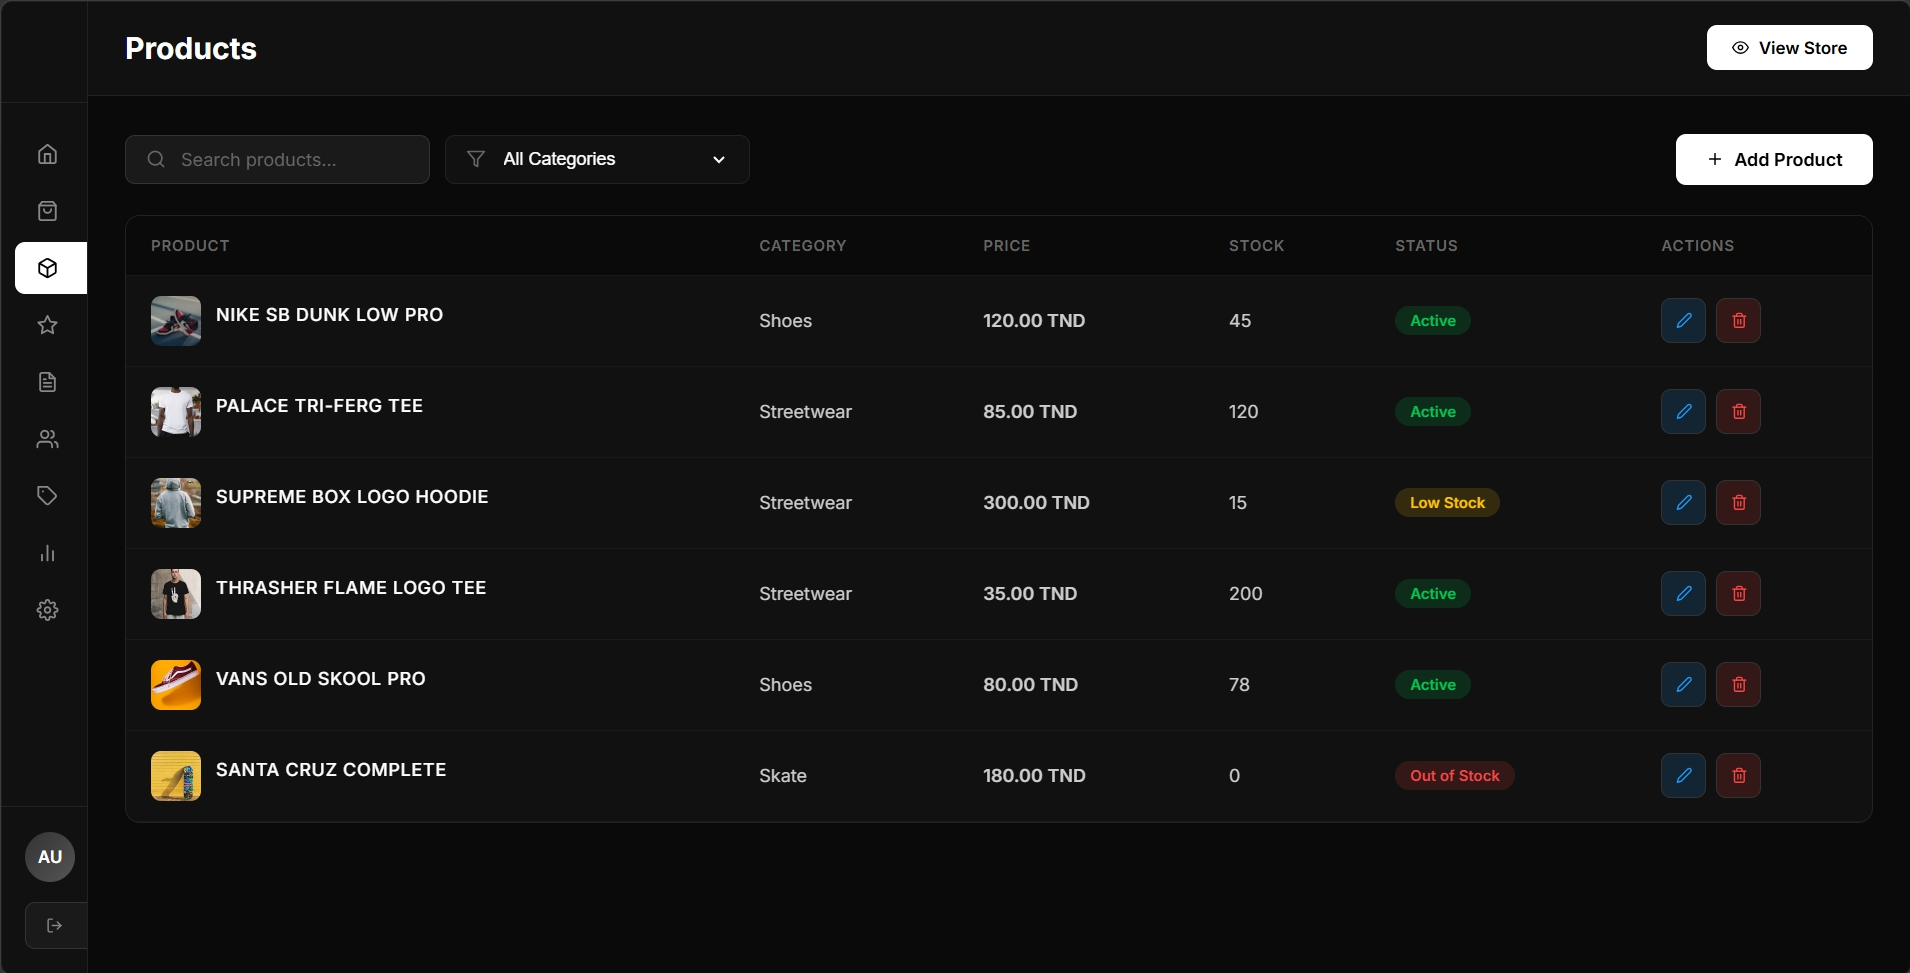This screenshot has width=1910, height=973.
Task: Click the stock value 200
Action: tap(1246, 594)
